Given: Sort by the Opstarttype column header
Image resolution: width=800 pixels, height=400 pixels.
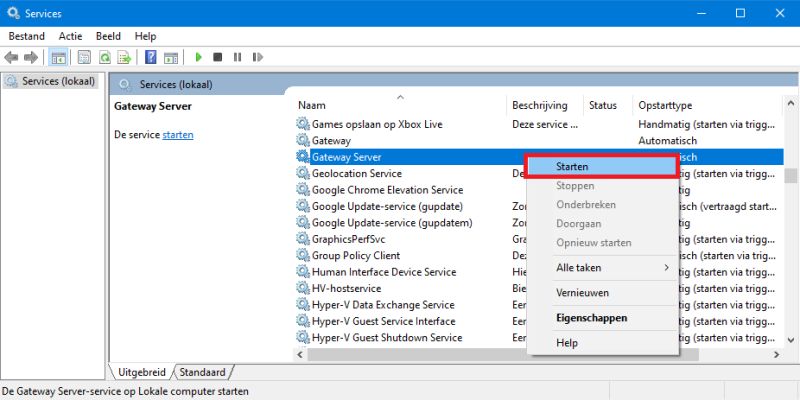Looking at the screenshot, I should pyautogui.click(x=706, y=105).
